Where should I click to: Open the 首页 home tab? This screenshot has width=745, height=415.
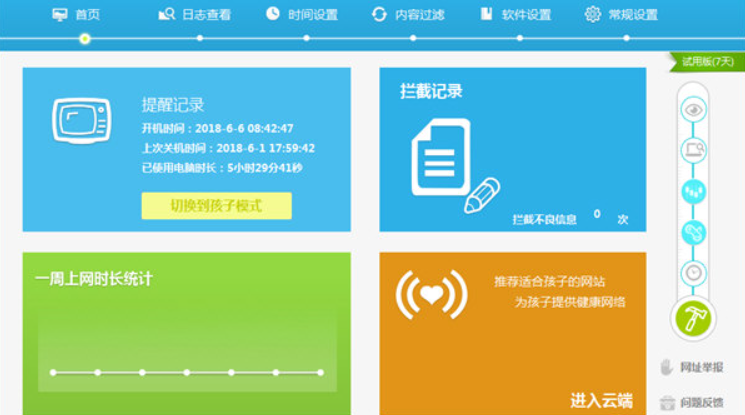[76, 15]
